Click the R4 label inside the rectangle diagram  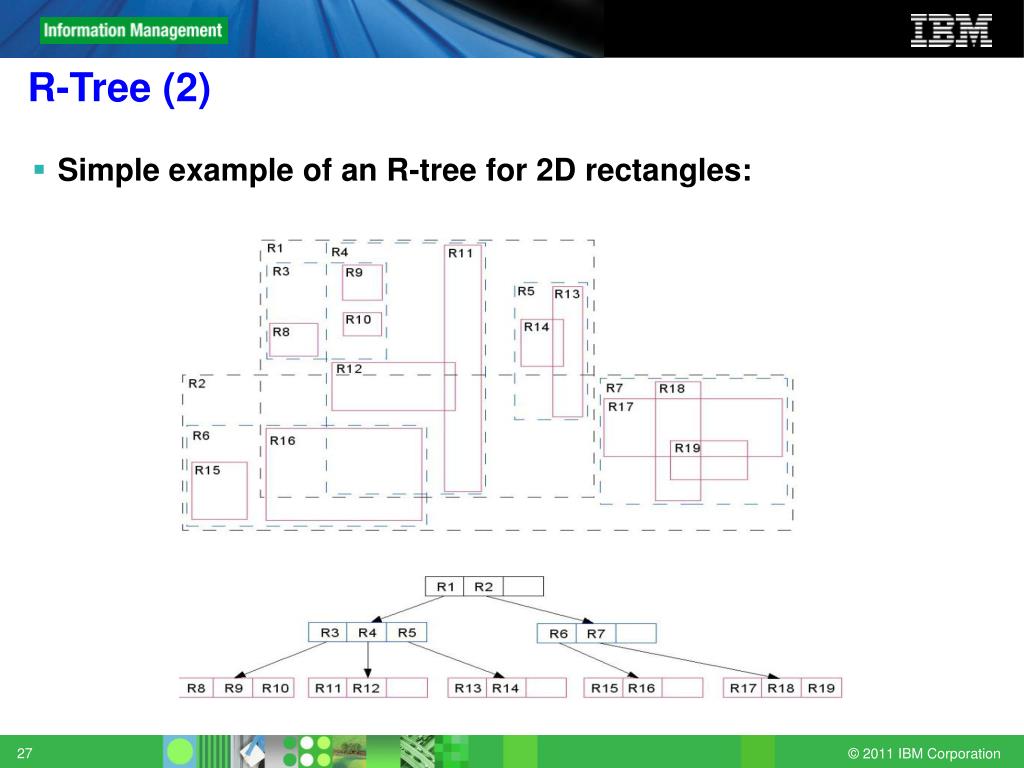[x=340, y=252]
